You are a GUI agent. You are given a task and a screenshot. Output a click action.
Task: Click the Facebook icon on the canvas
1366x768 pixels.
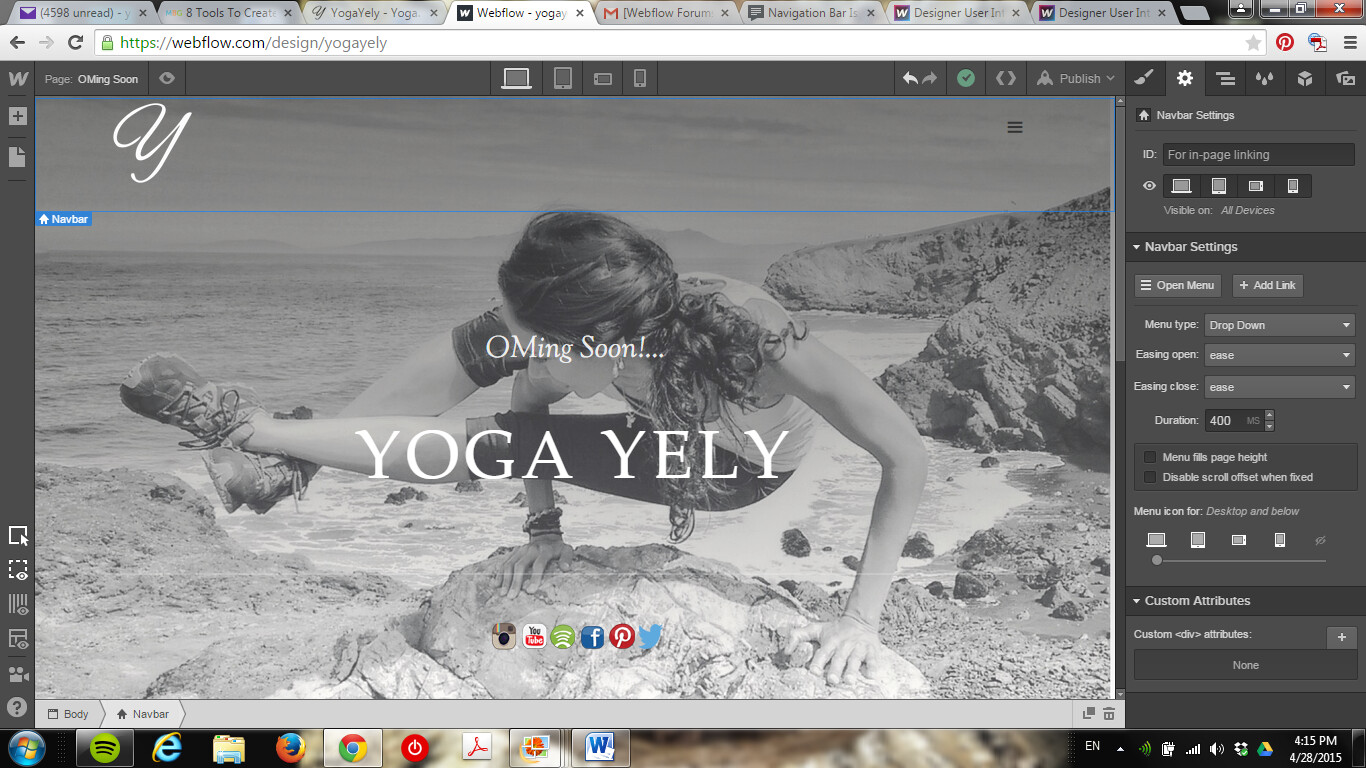point(592,636)
